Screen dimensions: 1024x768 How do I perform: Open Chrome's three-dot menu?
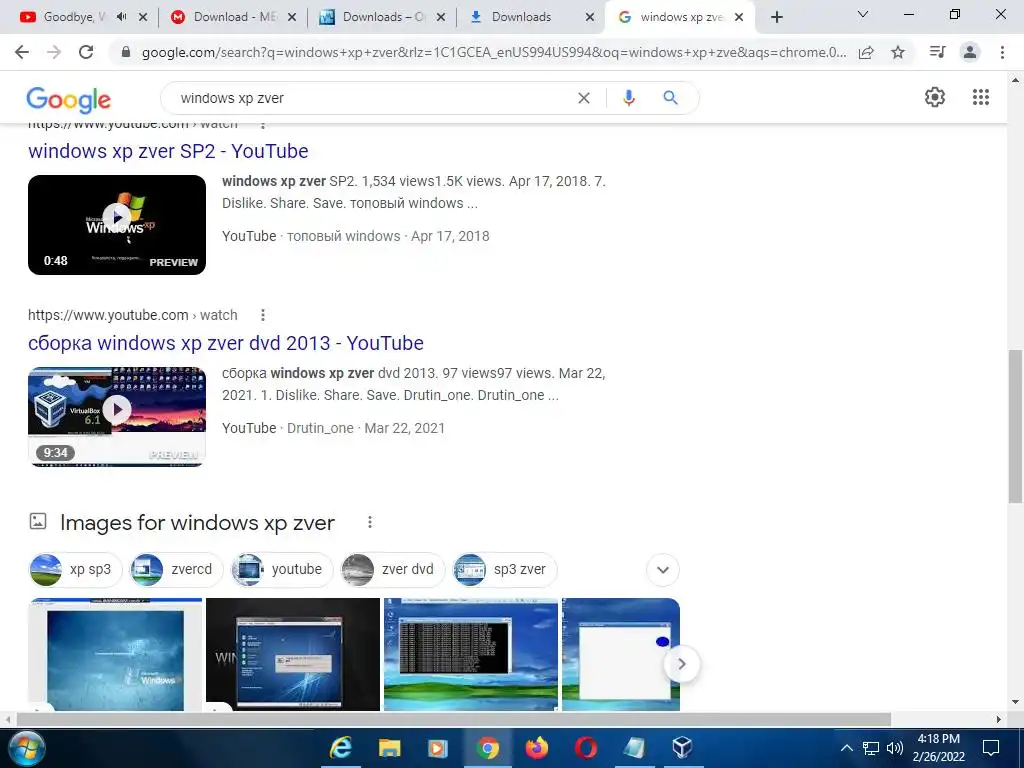click(x=1002, y=52)
